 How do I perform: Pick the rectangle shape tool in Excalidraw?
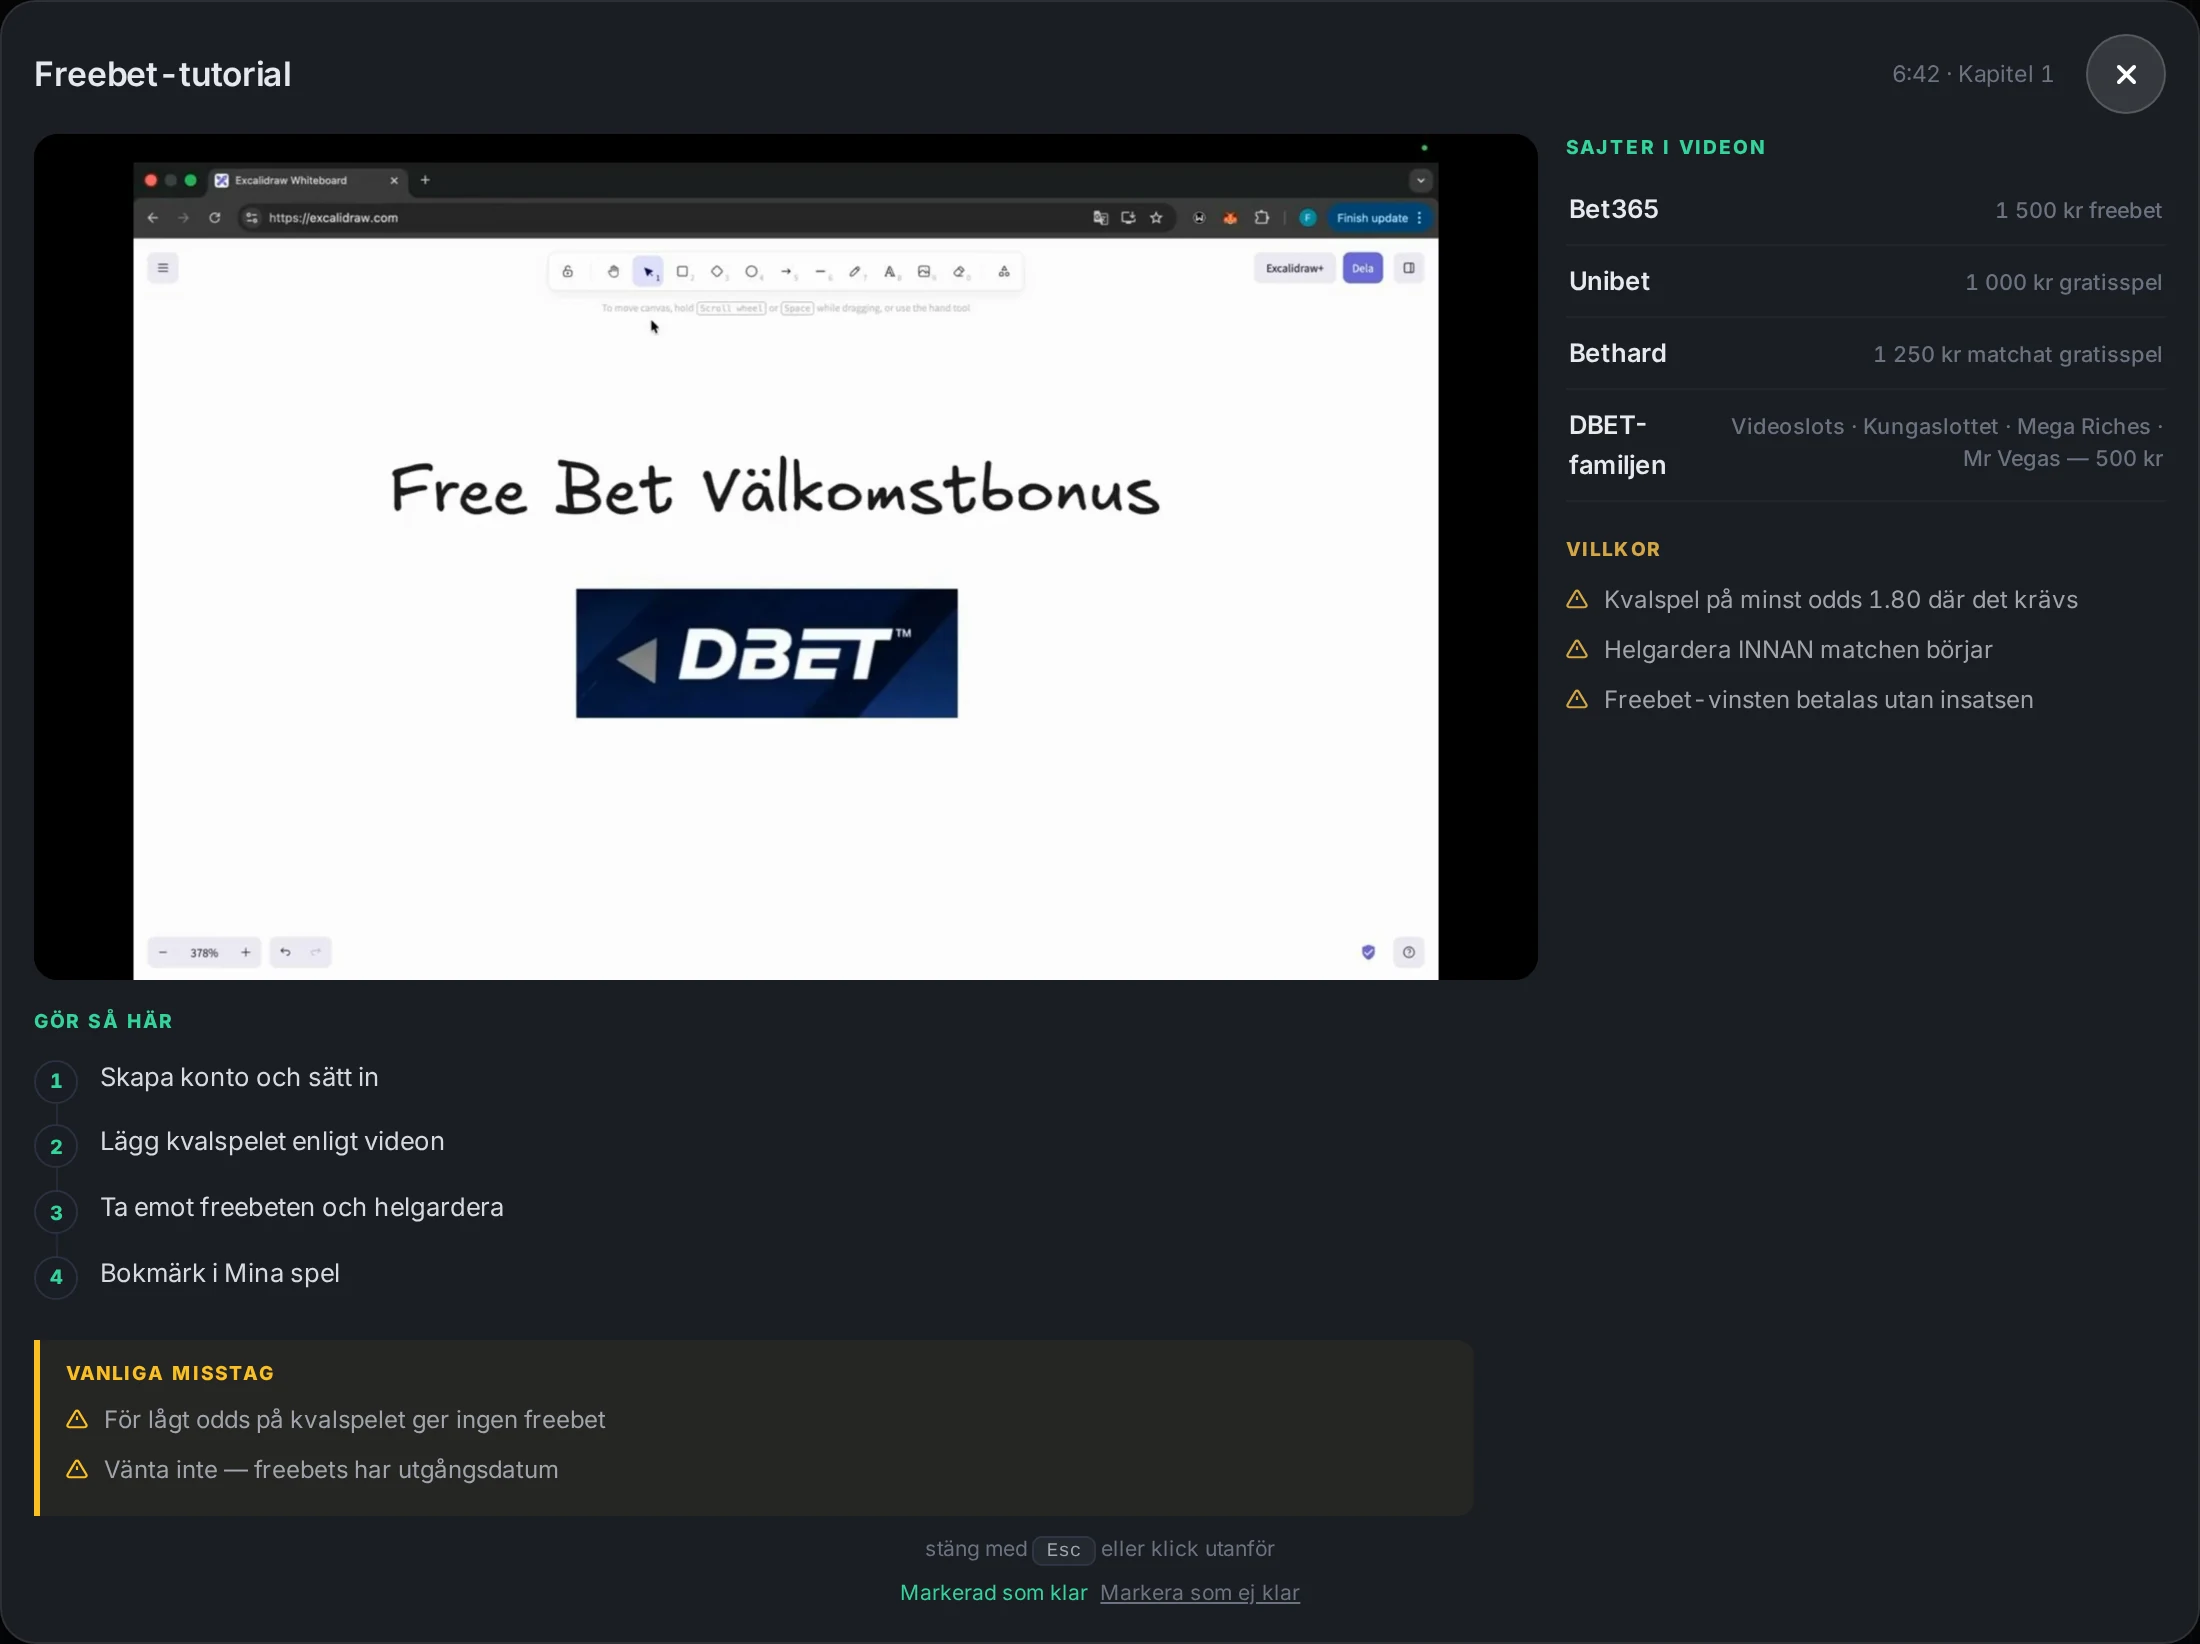coord(683,271)
